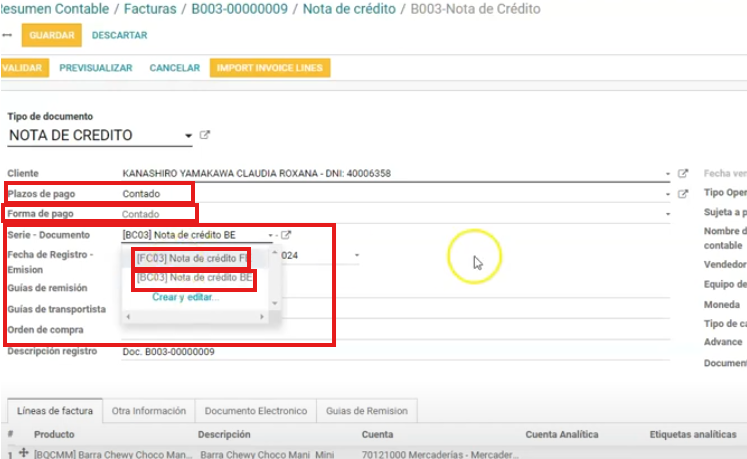
Task: Click the Cuenta Analítica column header
Action: coord(562,435)
